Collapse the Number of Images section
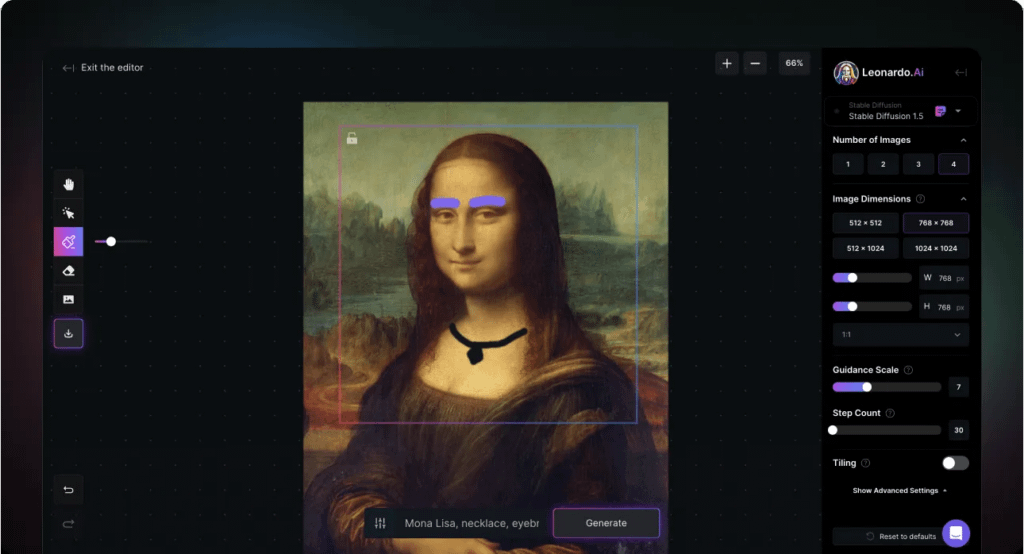This screenshot has height=554, width=1024. click(963, 140)
